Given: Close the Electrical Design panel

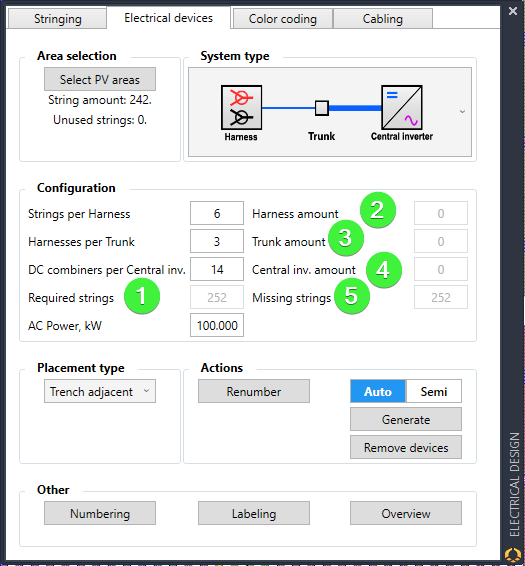Looking at the screenshot, I should [x=513, y=11].
